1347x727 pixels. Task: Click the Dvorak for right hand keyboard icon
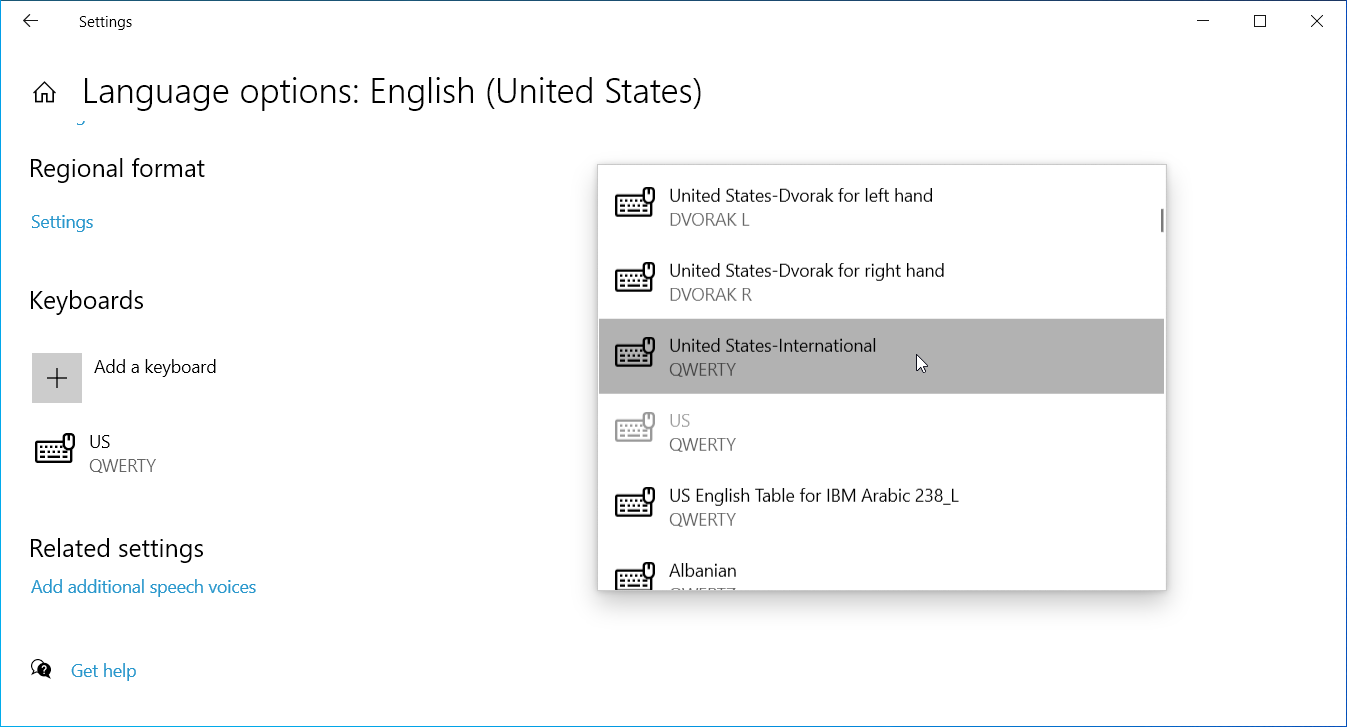point(634,280)
